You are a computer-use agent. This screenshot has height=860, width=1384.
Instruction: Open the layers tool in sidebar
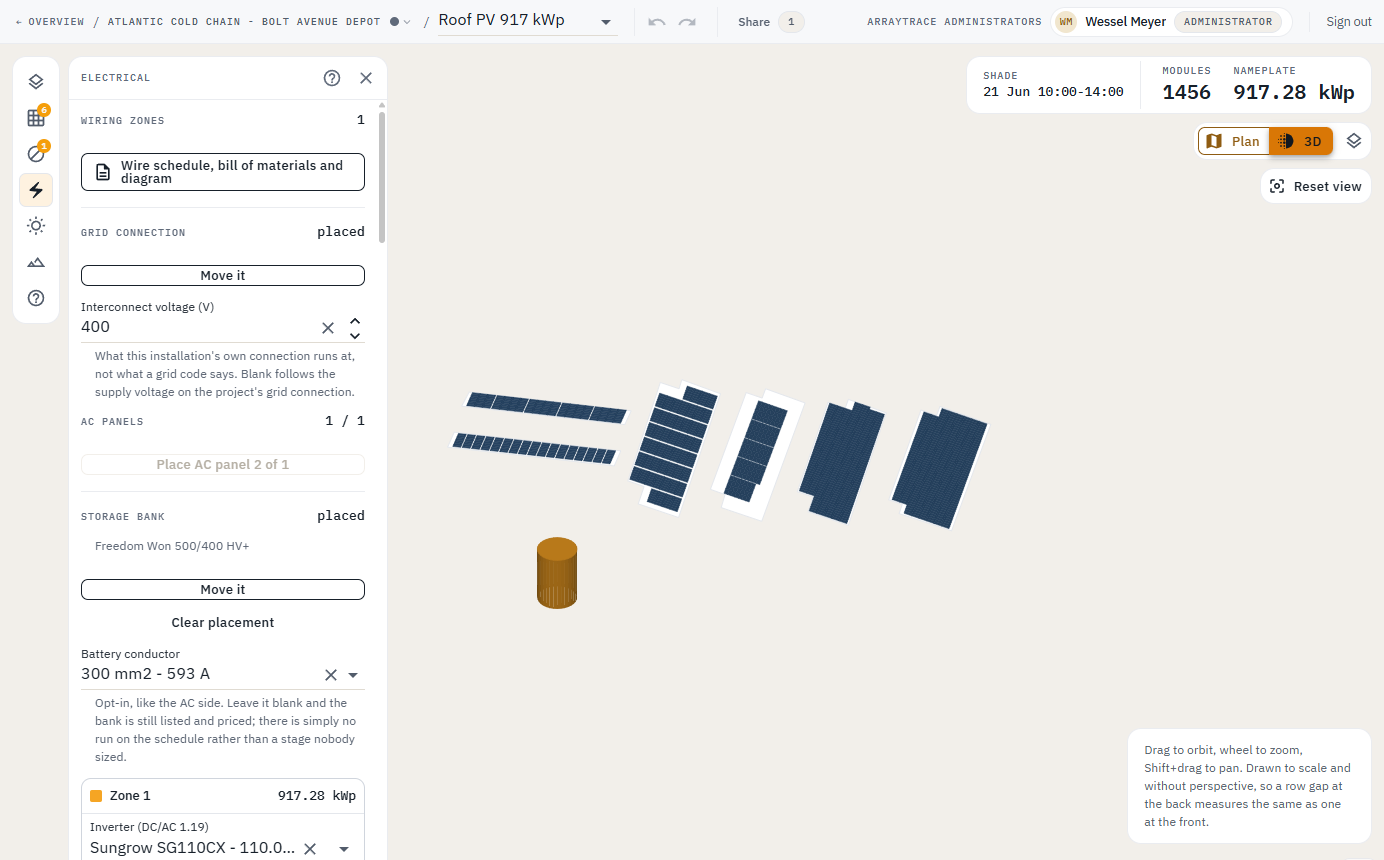tap(36, 82)
